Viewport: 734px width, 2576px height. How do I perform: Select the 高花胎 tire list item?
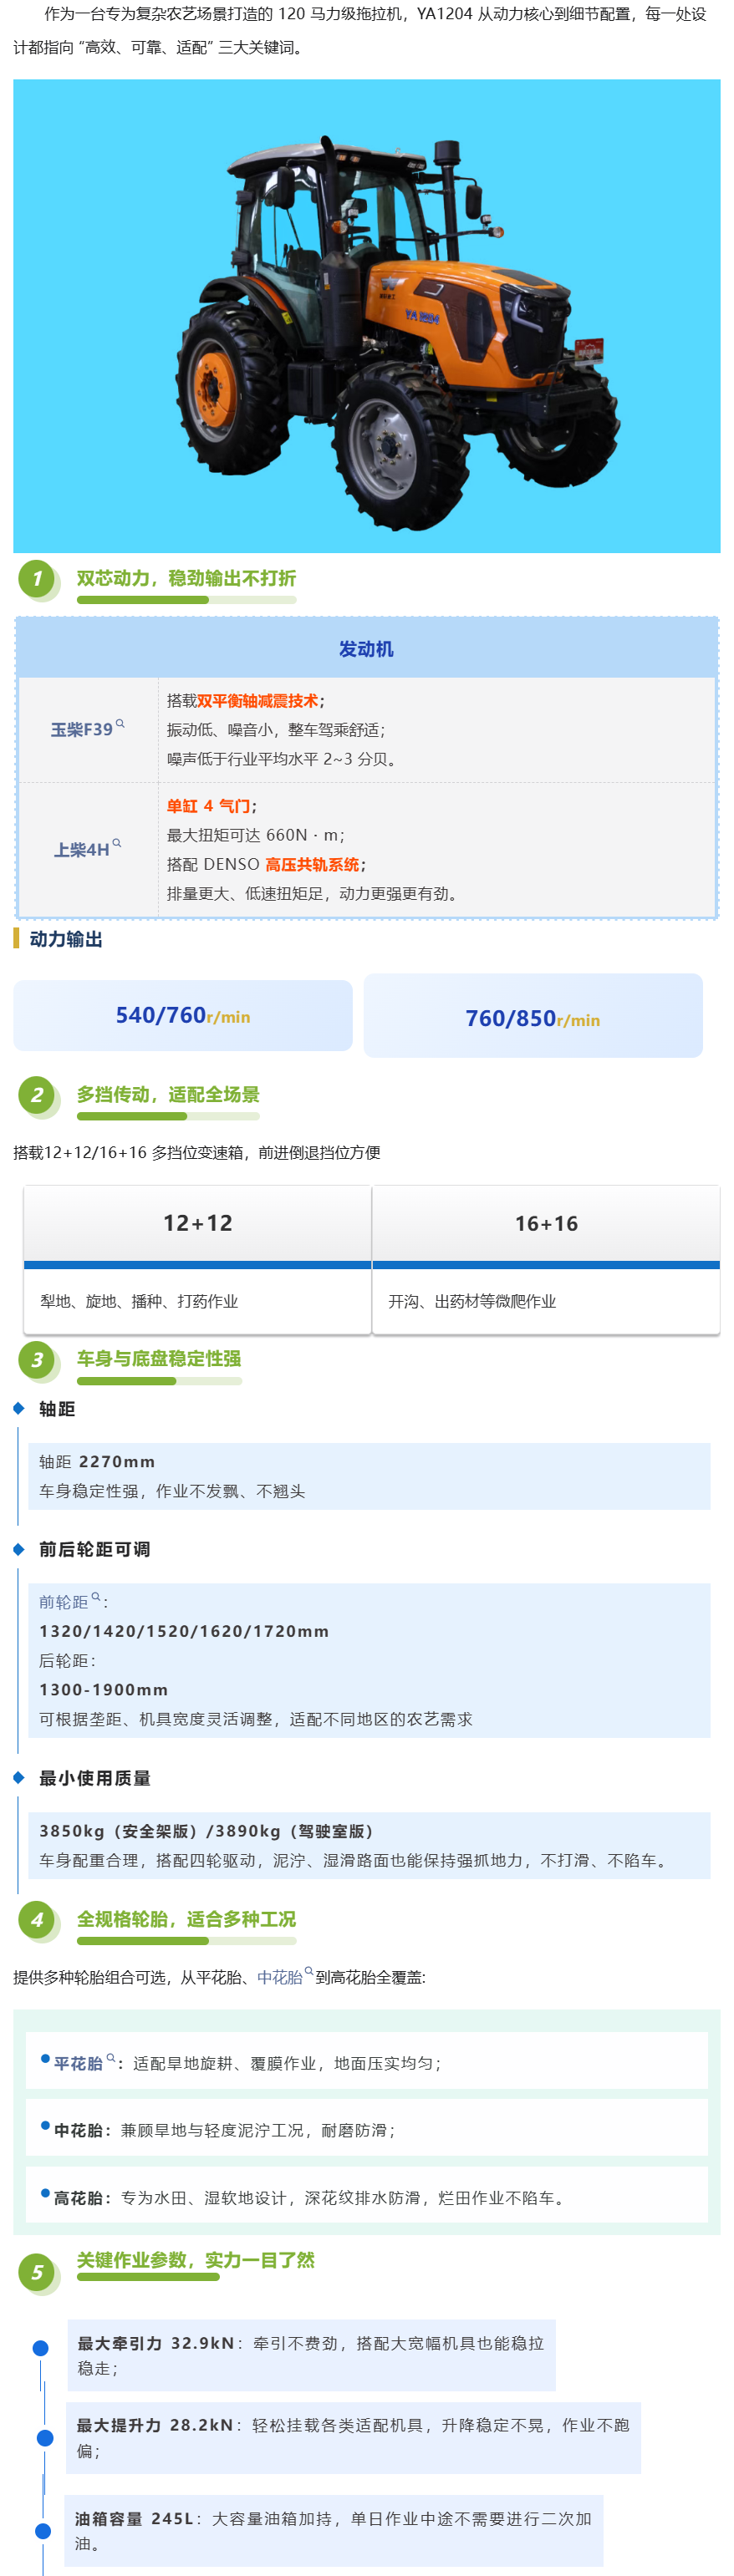[366, 2197]
